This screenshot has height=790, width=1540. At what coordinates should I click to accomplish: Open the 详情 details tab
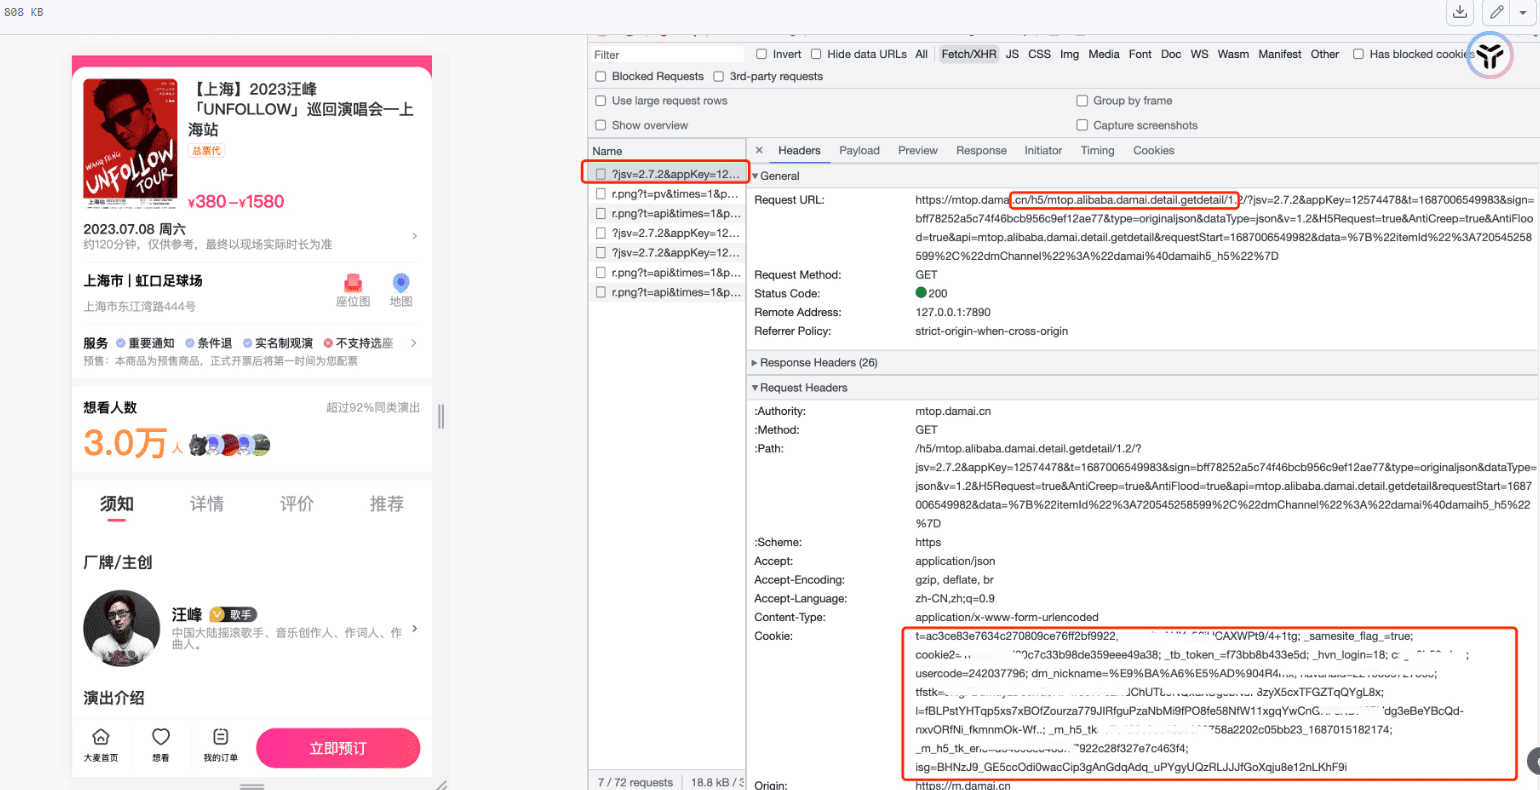[207, 504]
